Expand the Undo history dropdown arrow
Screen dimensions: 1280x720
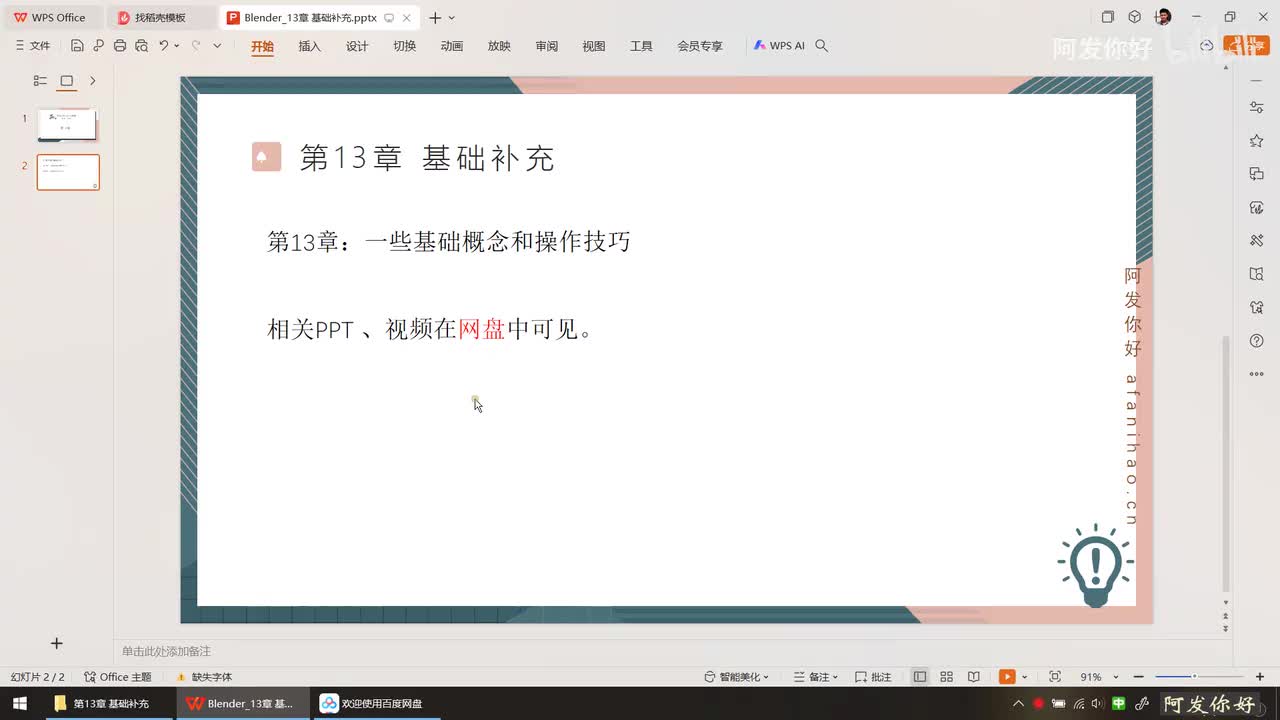point(177,46)
